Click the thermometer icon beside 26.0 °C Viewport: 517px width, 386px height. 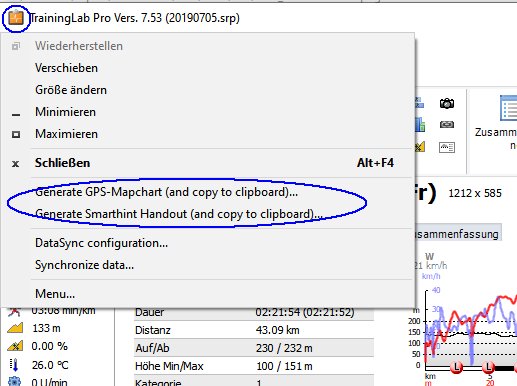tap(14, 365)
